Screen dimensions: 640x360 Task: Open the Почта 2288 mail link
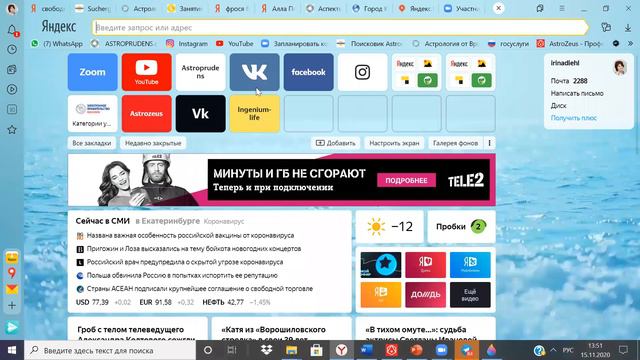pyautogui.click(x=569, y=81)
